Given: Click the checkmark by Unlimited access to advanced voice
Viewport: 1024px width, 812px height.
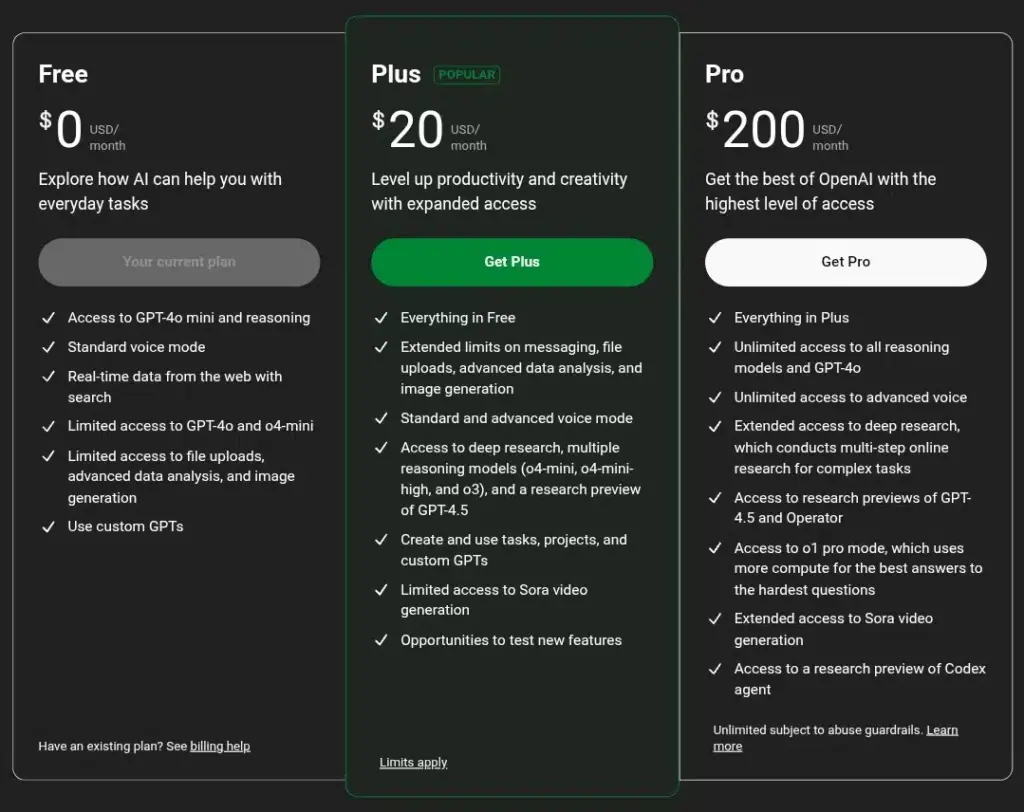Looking at the screenshot, I should [x=714, y=397].
